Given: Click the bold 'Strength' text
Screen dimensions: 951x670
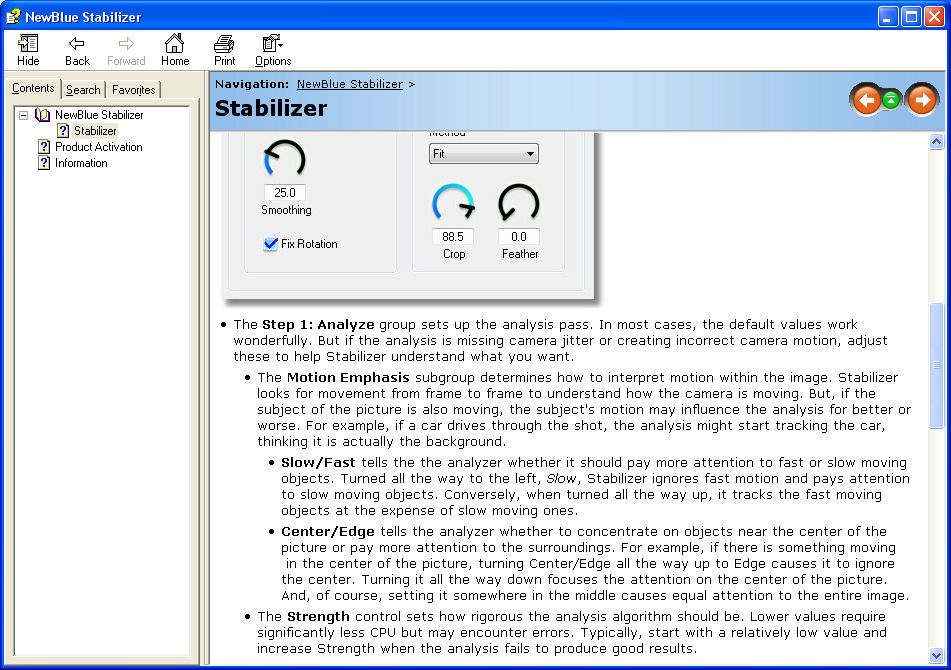Looking at the screenshot, I should pyautogui.click(x=318, y=617).
